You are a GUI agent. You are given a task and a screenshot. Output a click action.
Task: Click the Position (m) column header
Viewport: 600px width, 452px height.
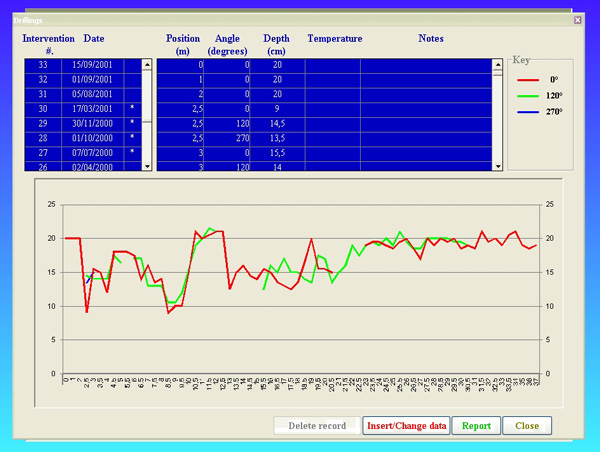point(183,44)
